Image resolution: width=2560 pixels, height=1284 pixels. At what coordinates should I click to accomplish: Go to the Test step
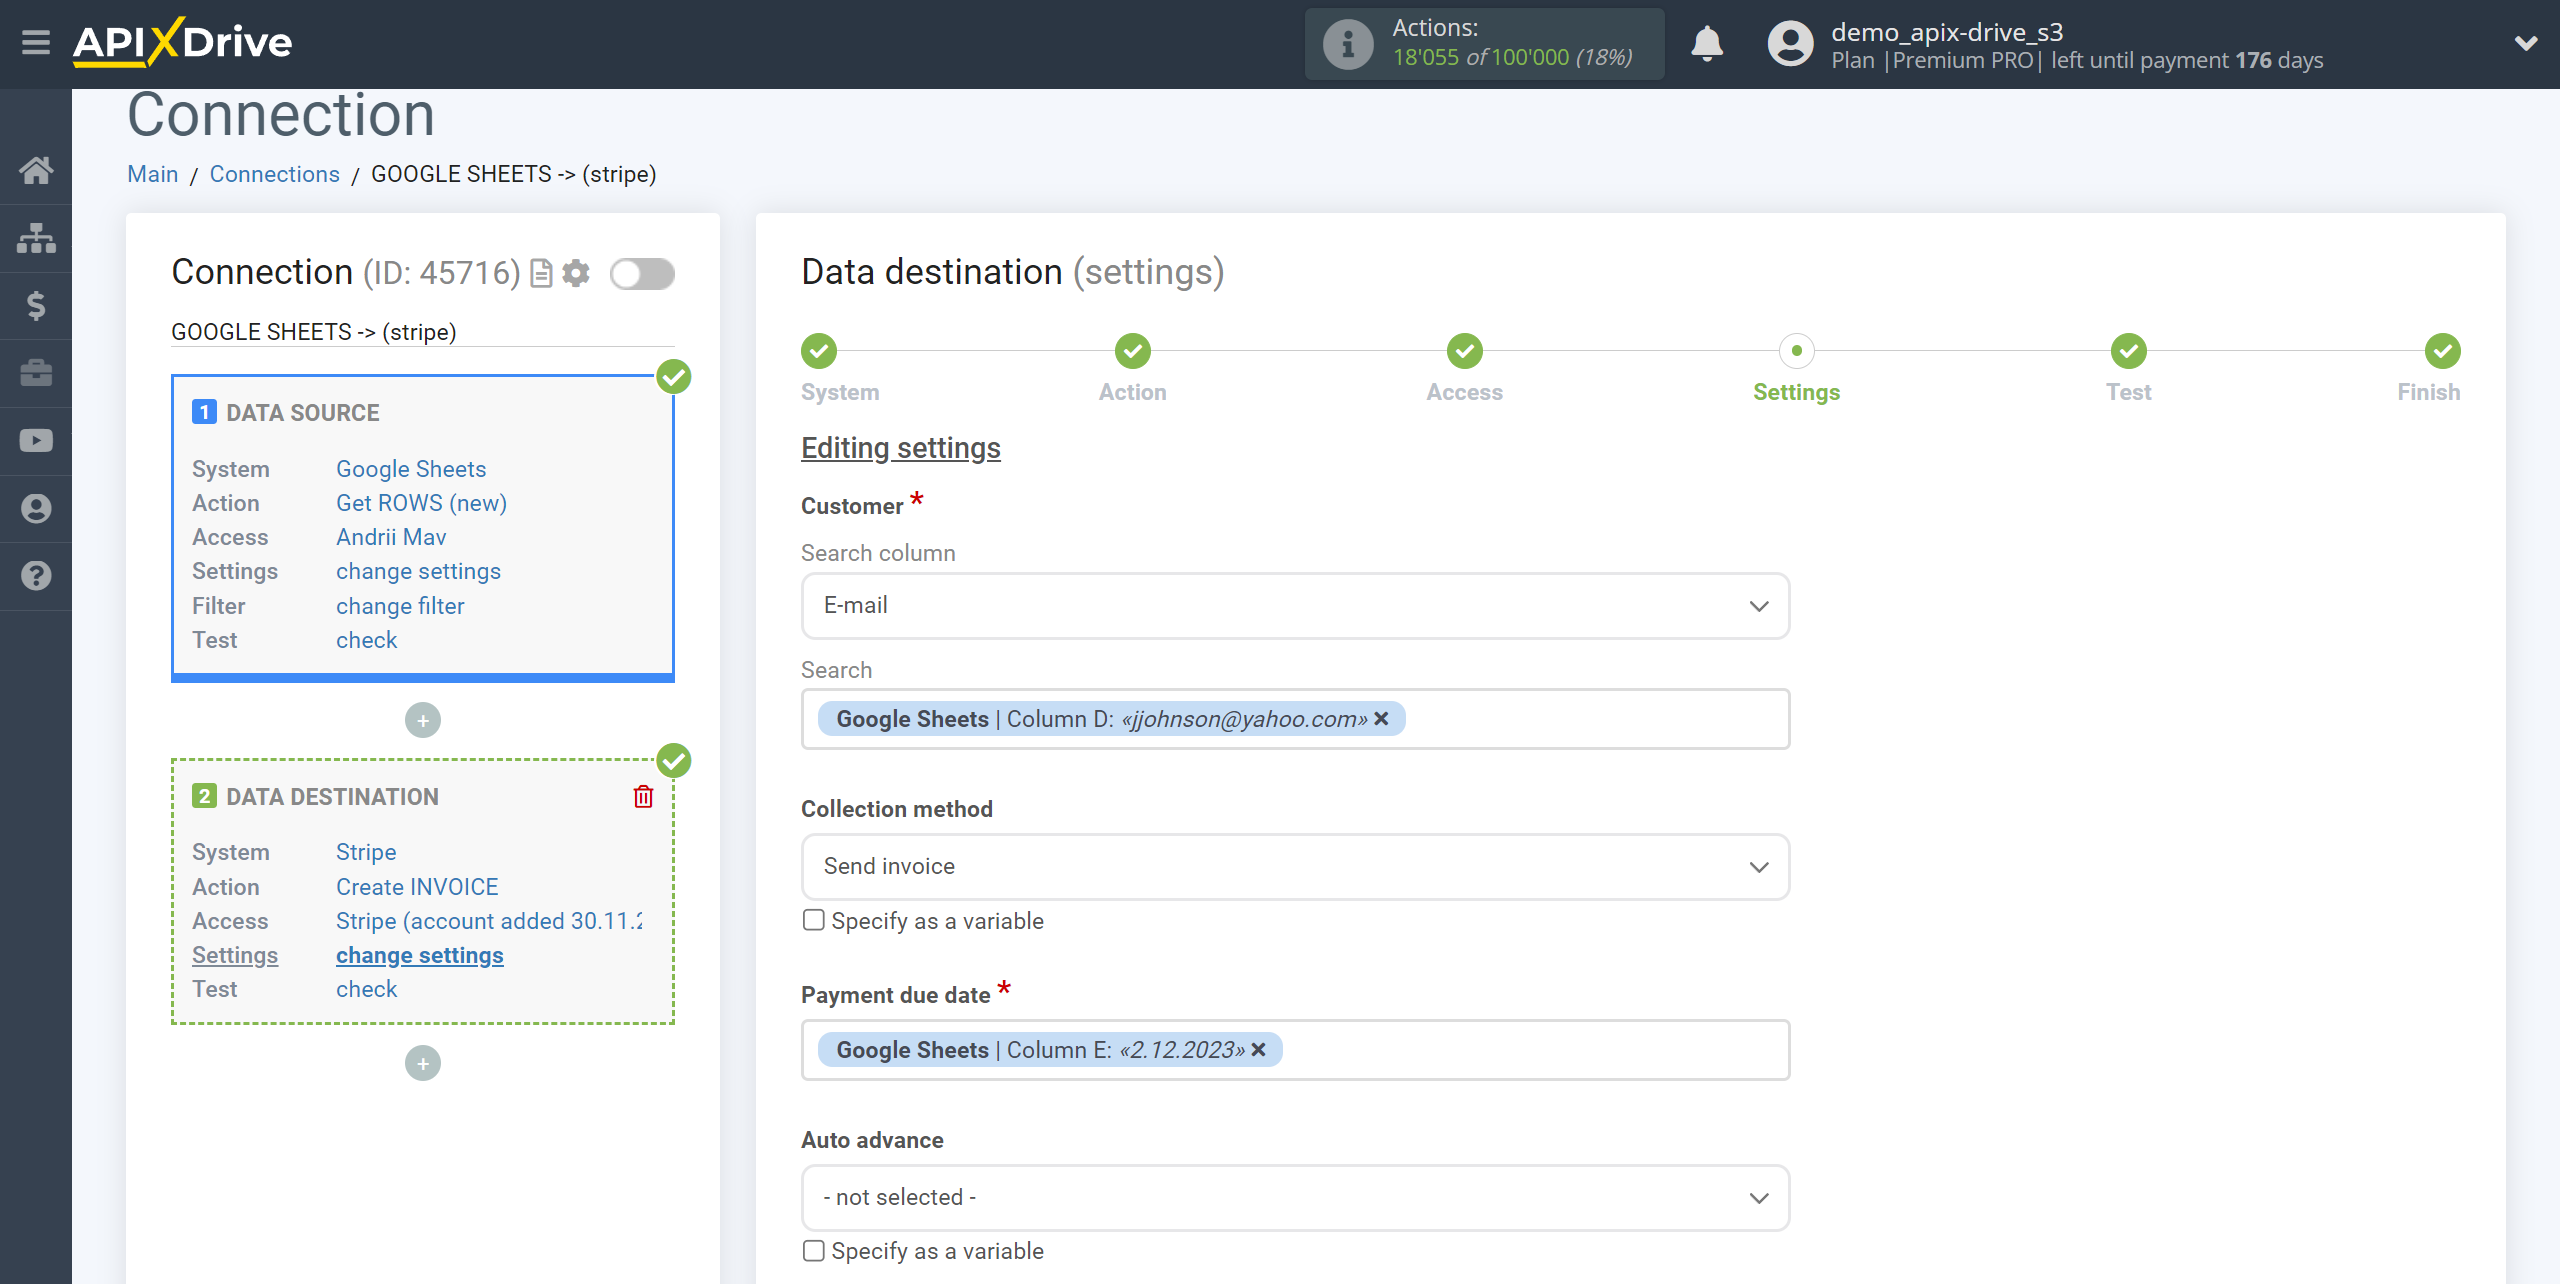coord(2129,351)
